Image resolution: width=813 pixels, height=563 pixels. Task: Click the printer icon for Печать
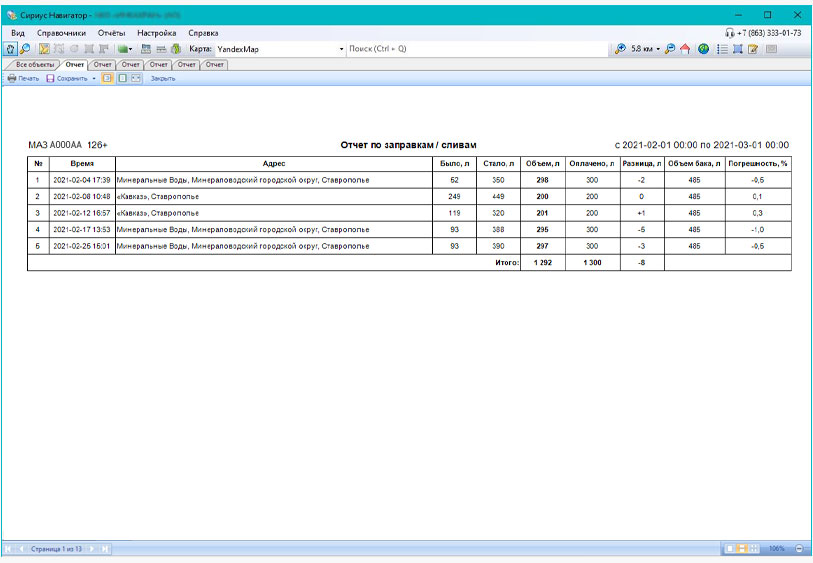click(x=12, y=78)
